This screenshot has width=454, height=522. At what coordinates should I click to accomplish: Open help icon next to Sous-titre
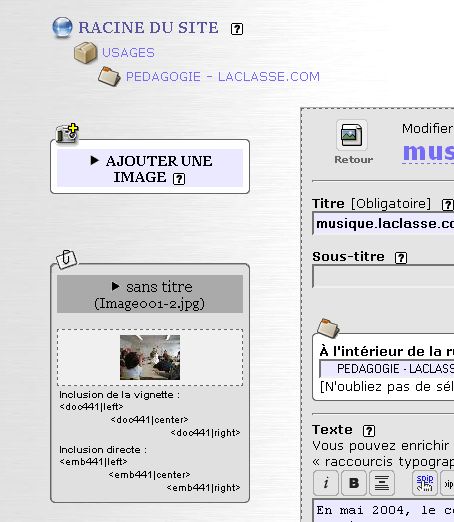point(401,258)
